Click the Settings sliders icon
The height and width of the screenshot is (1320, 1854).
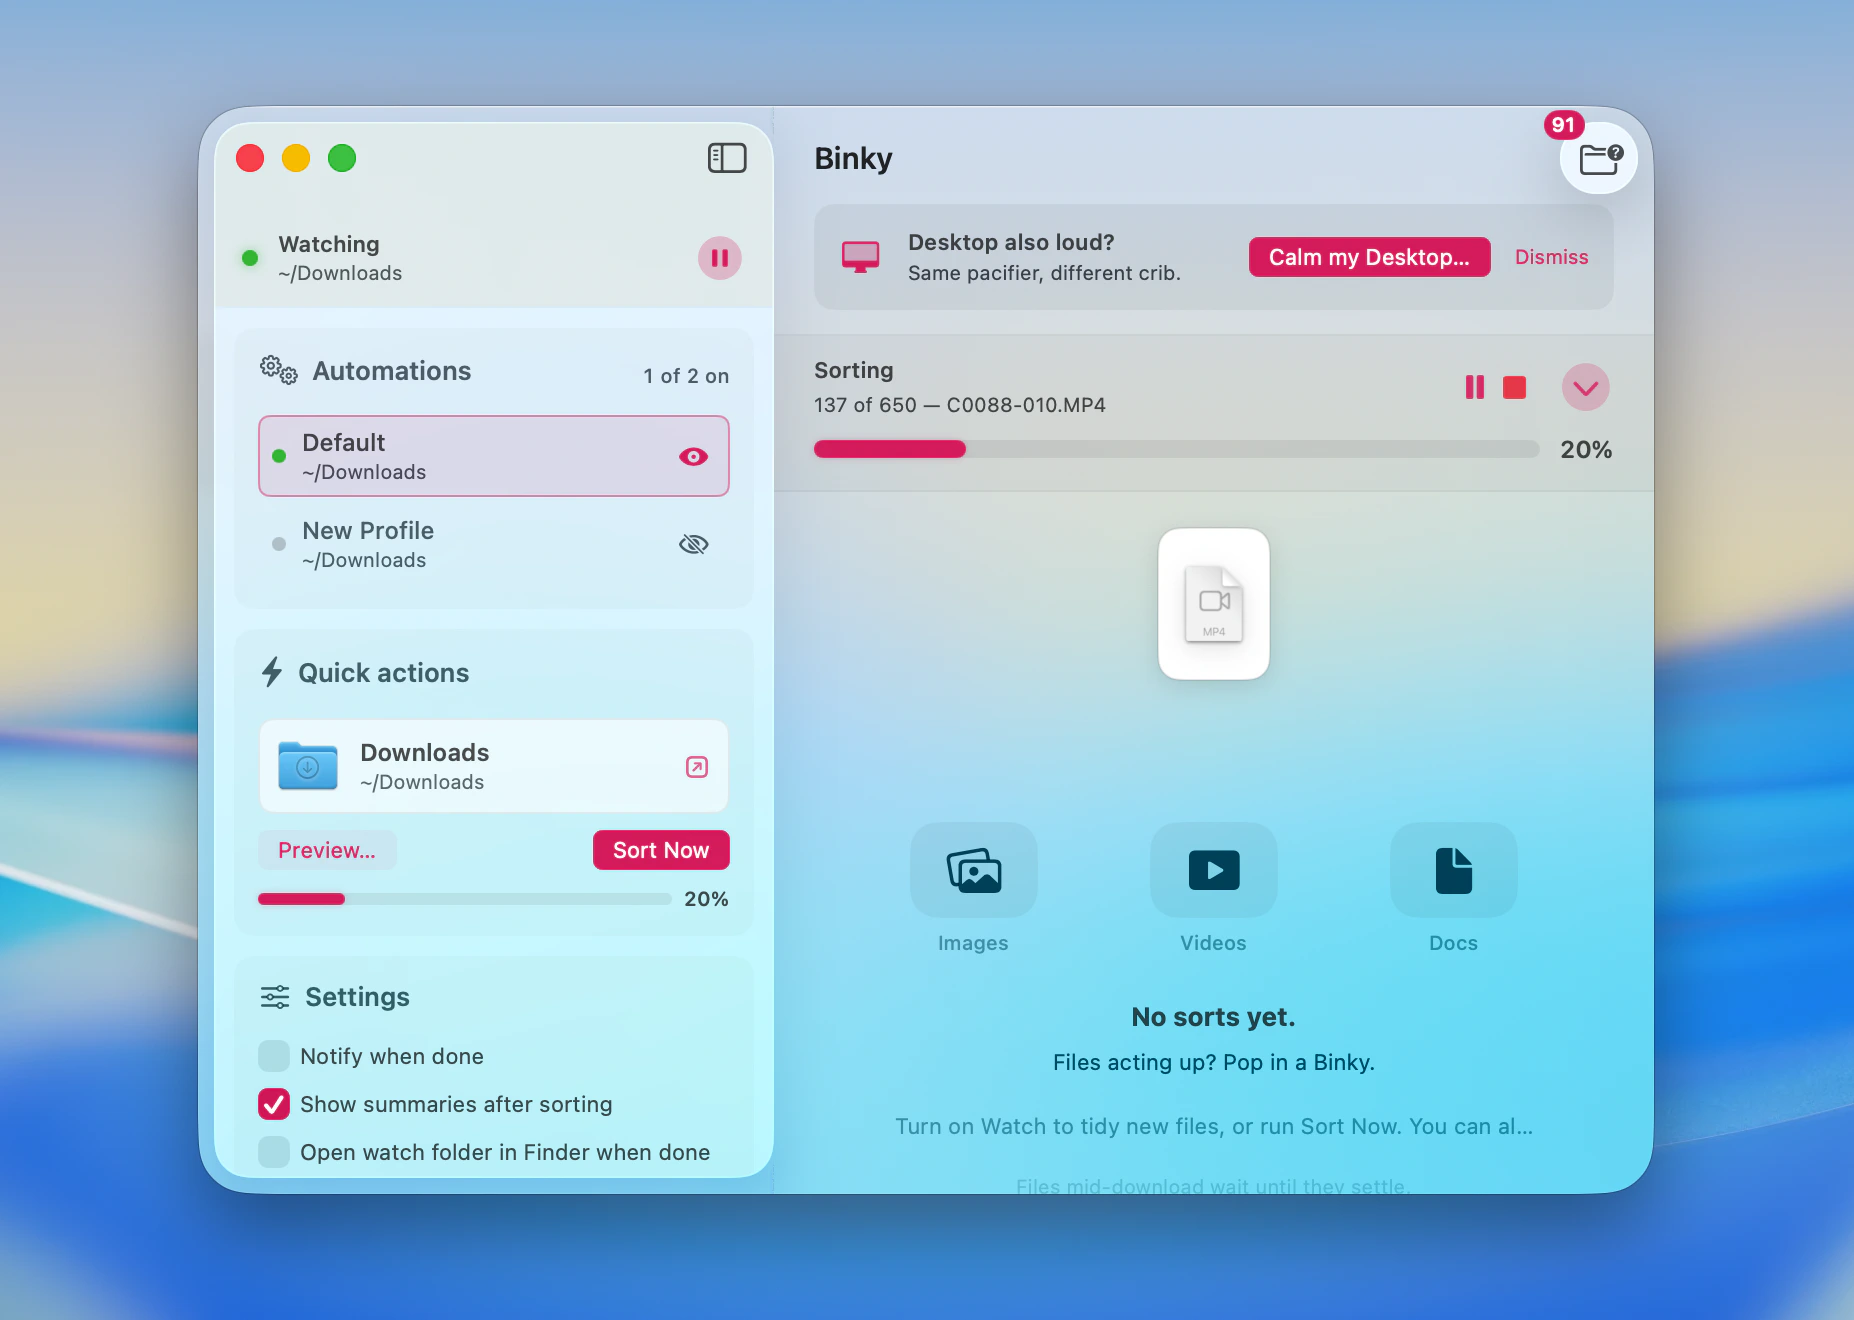coord(275,997)
